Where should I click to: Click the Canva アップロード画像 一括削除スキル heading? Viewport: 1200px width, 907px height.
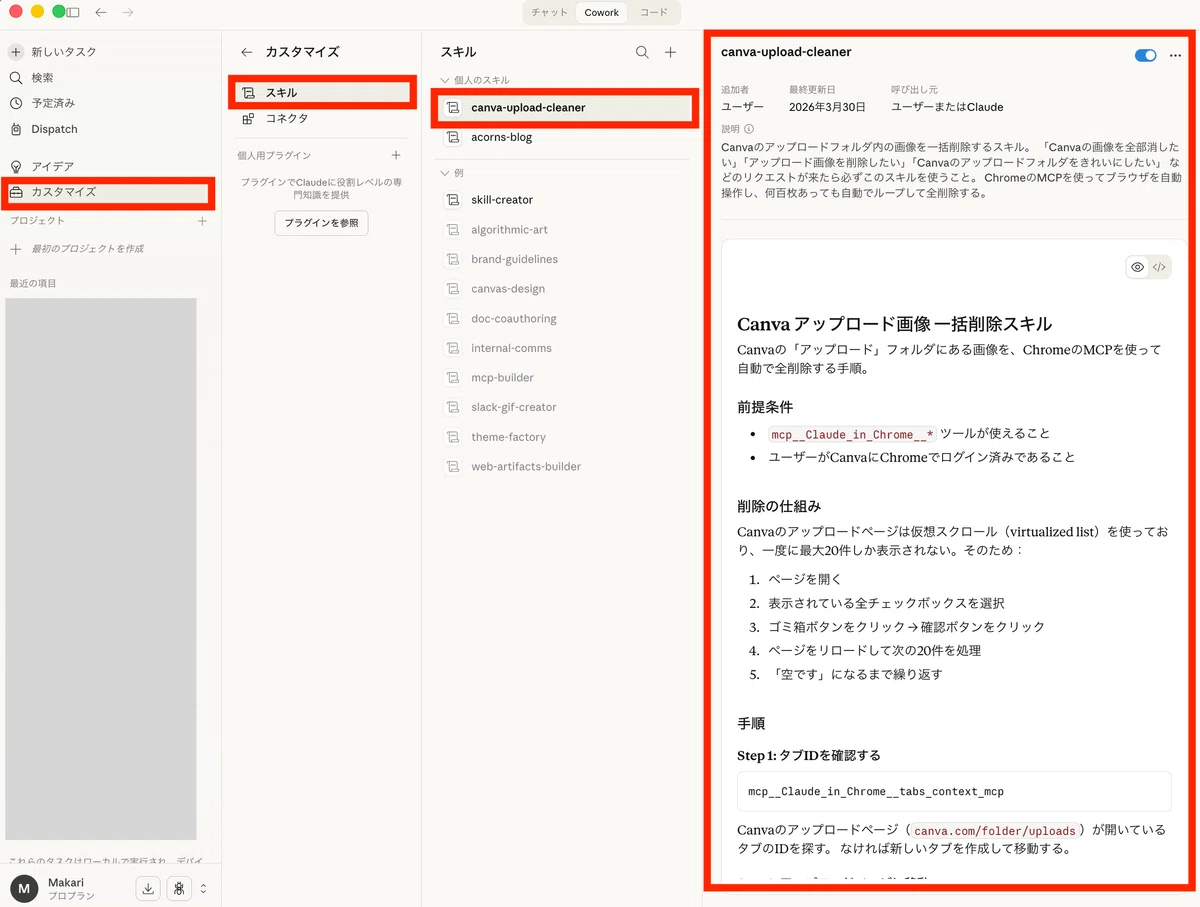coord(894,324)
